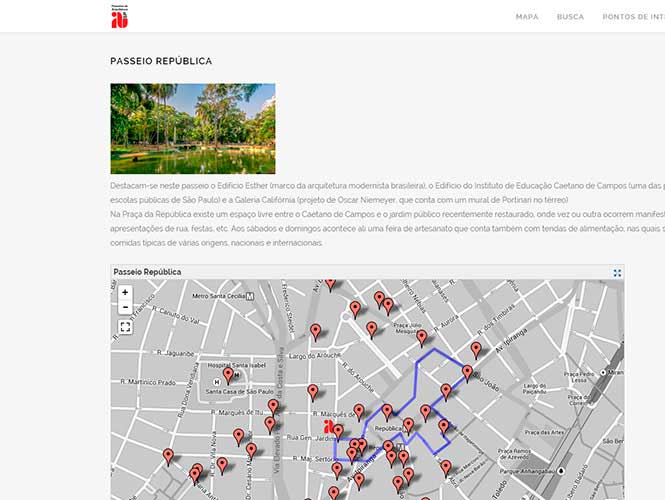This screenshot has height=500, width=665.
Task: Open the PONTOS DE INT... menu item
Action: pos(634,17)
